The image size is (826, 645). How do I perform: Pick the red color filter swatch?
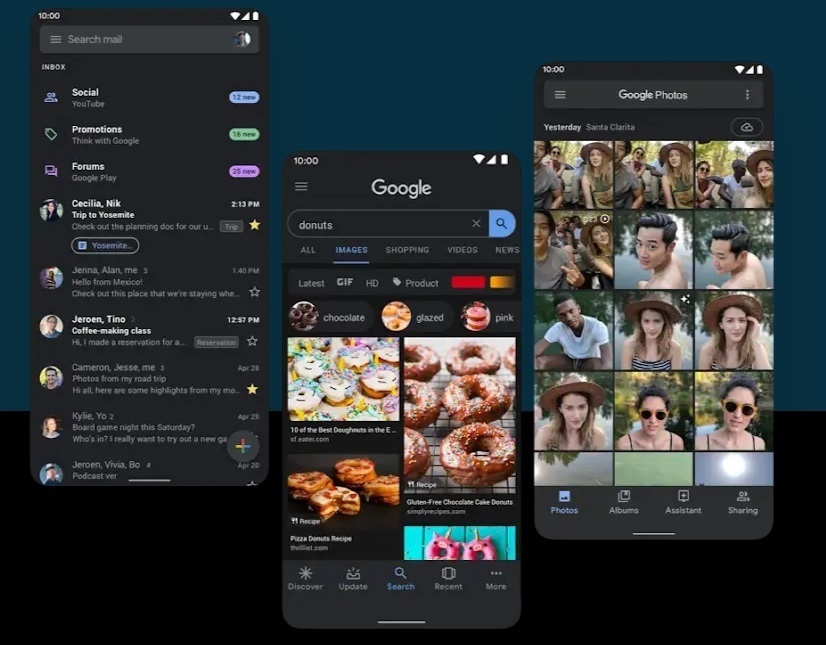(468, 283)
